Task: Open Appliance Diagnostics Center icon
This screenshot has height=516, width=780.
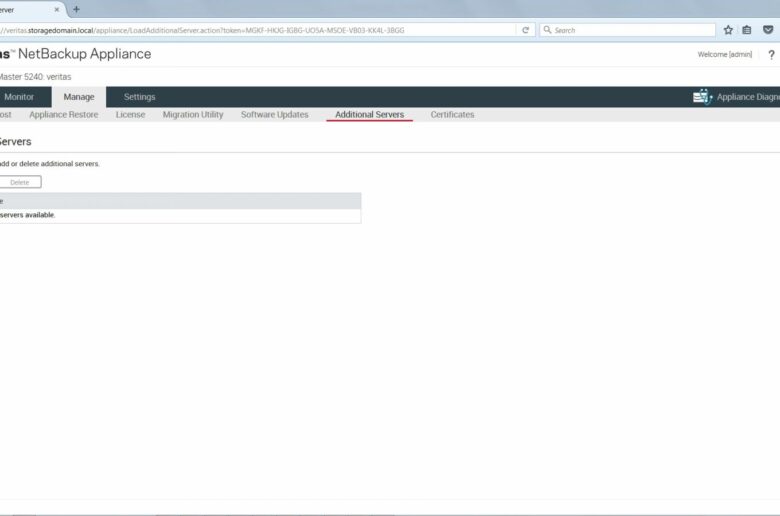Action: pyautogui.click(x=702, y=97)
